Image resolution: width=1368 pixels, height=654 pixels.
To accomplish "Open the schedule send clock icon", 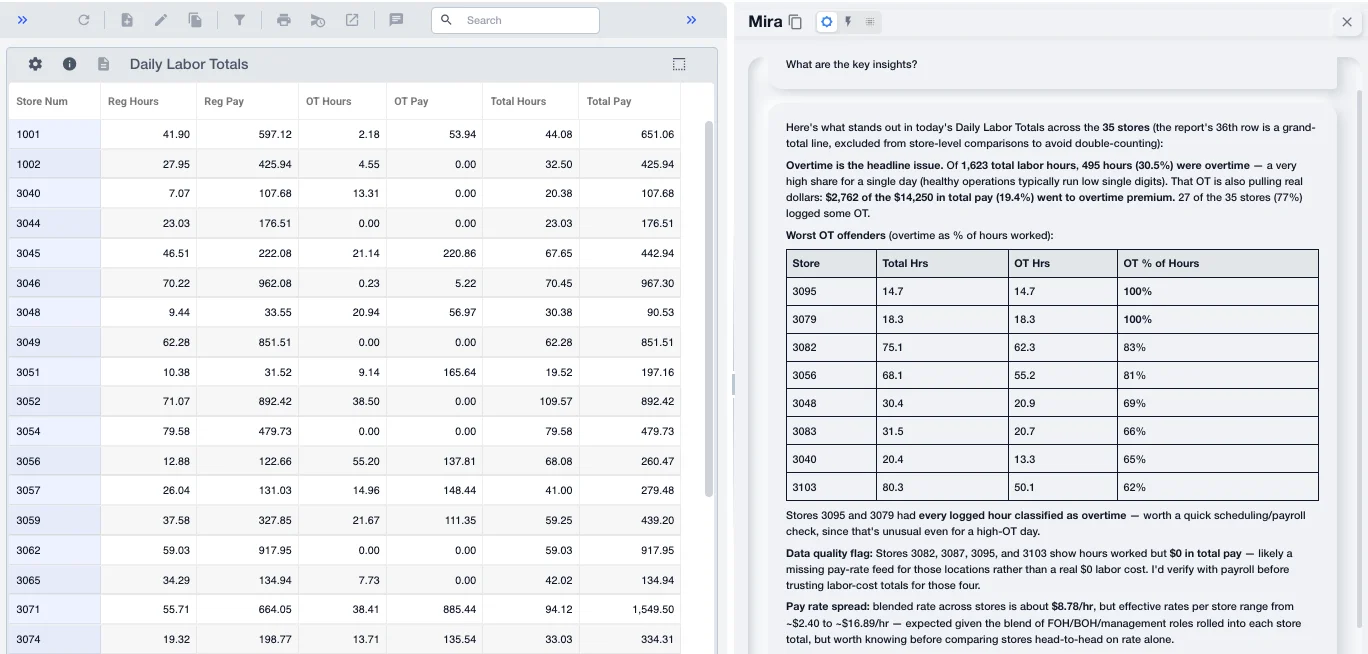I will pos(318,20).
